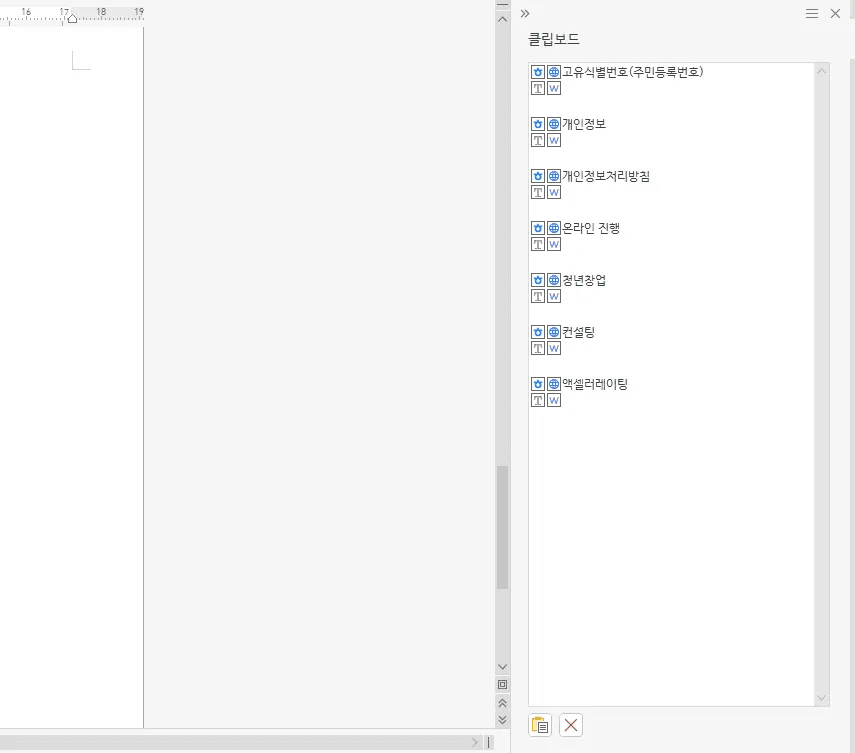Click the 청년창업 clipboard entry
Viewport: 855px width, 753px height.
click(584, 280)
